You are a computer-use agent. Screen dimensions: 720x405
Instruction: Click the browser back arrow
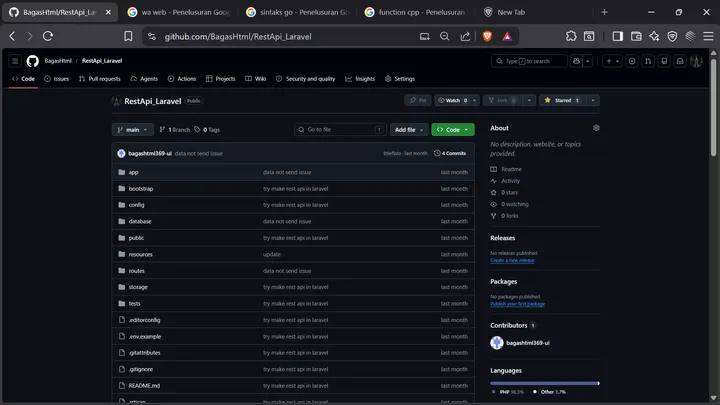[12, 36]
